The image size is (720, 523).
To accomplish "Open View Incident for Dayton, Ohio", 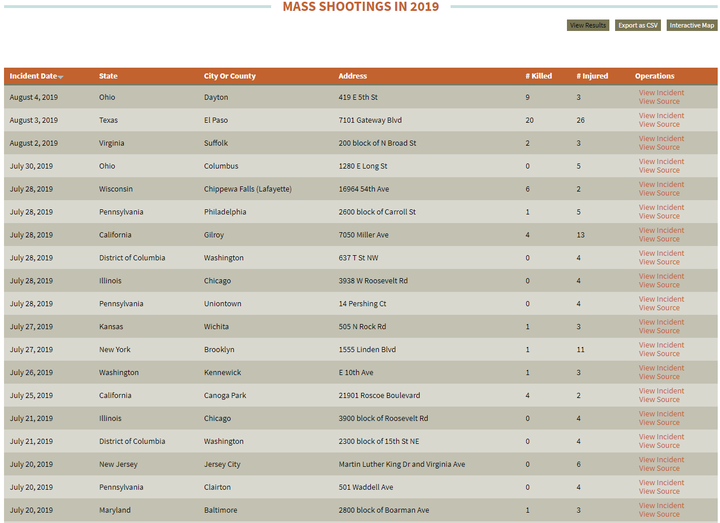I will coord(661,93).
